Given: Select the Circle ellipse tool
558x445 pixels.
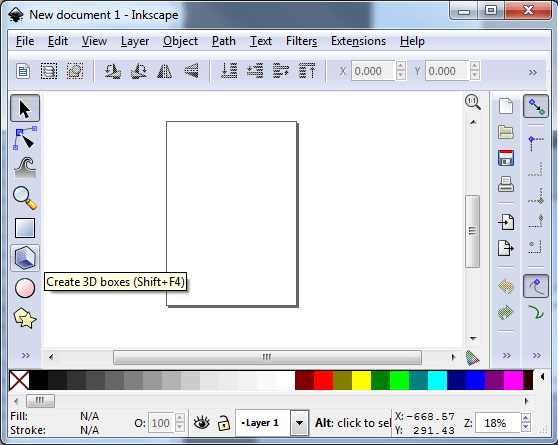Looking at the screenshot, I should (x=25, y=288).
